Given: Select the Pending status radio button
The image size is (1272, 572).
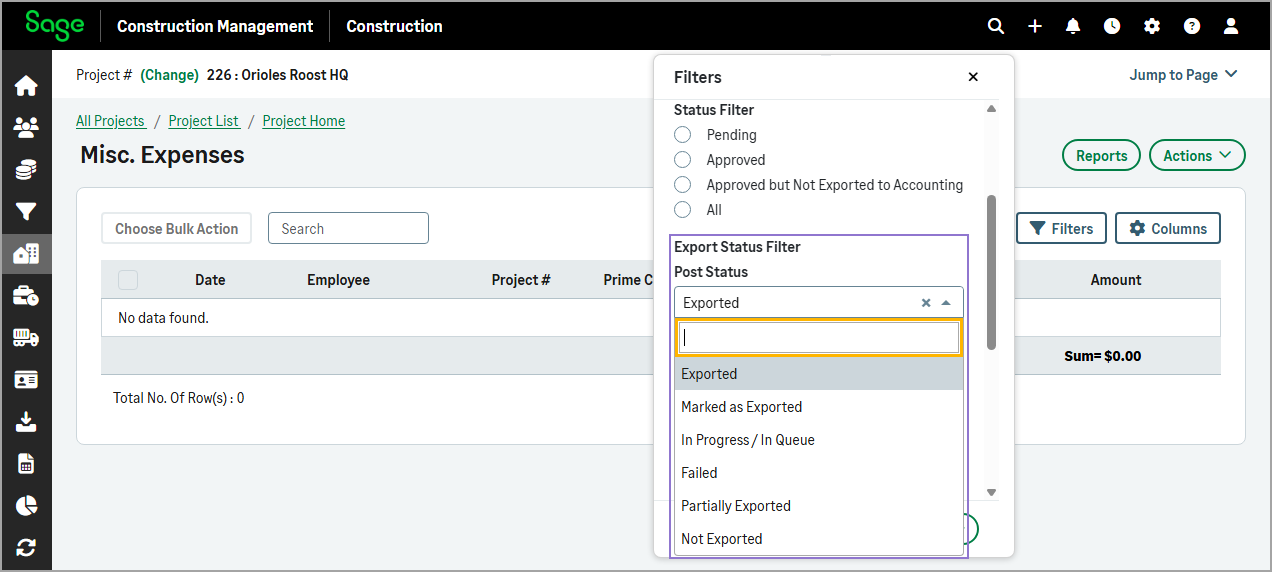Looking at the screenshot, I should [x=683, y=135].
